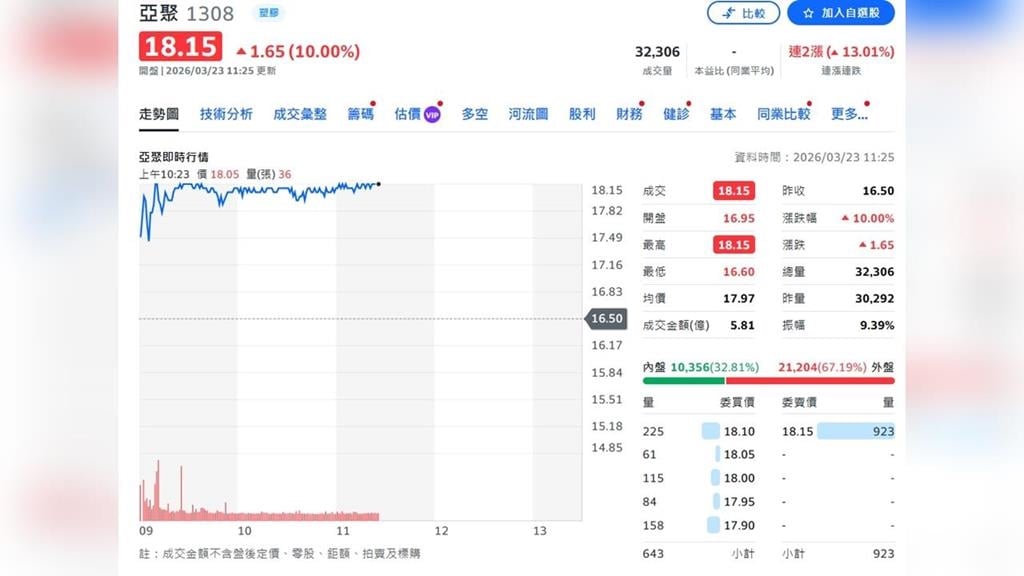Click the 比較 compare button
Image resolution: width=1024 pixels, height=576 pixels.
743,13
